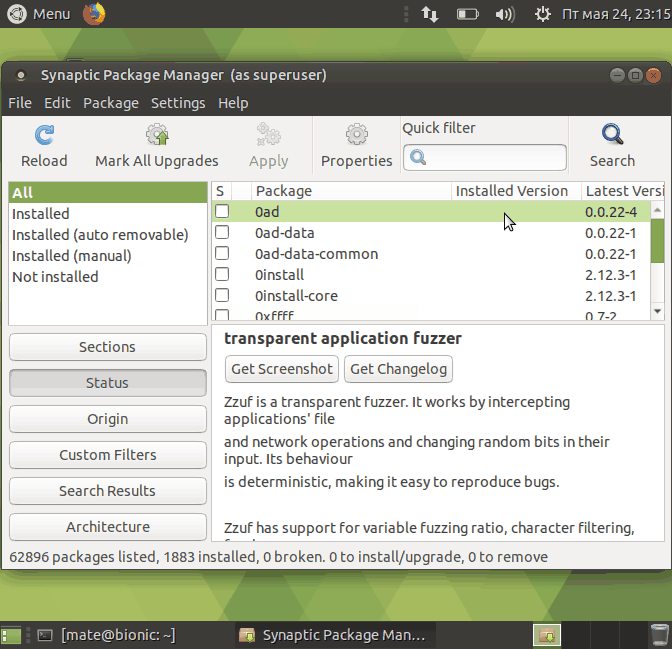Click the Apply gears icon
Image resolution: width=672 pixels, height=649 pixels.
[268, 135]
